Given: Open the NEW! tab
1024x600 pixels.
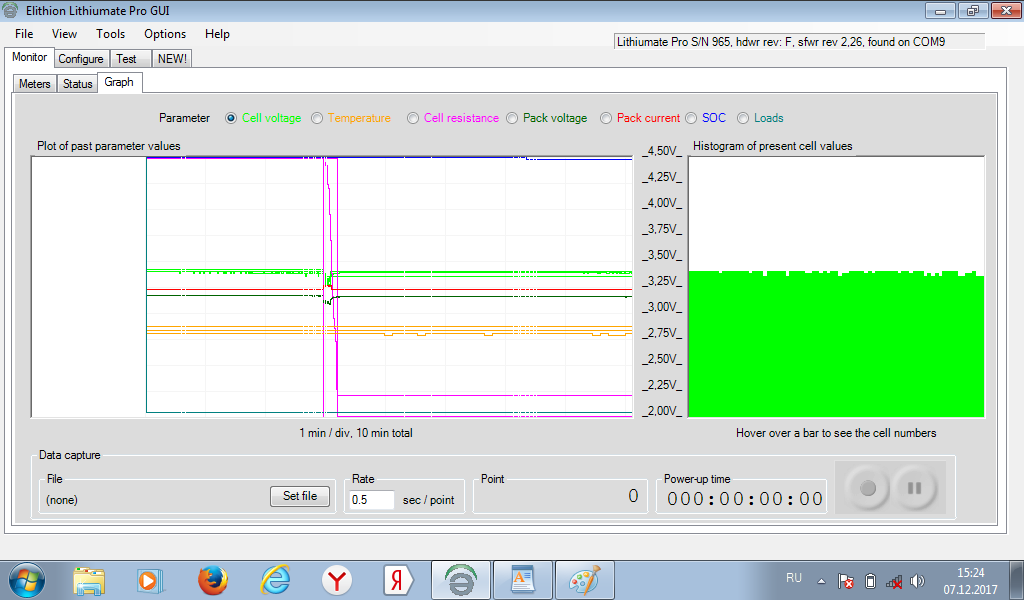Looking at the screenshot, I should pos(172,59).
